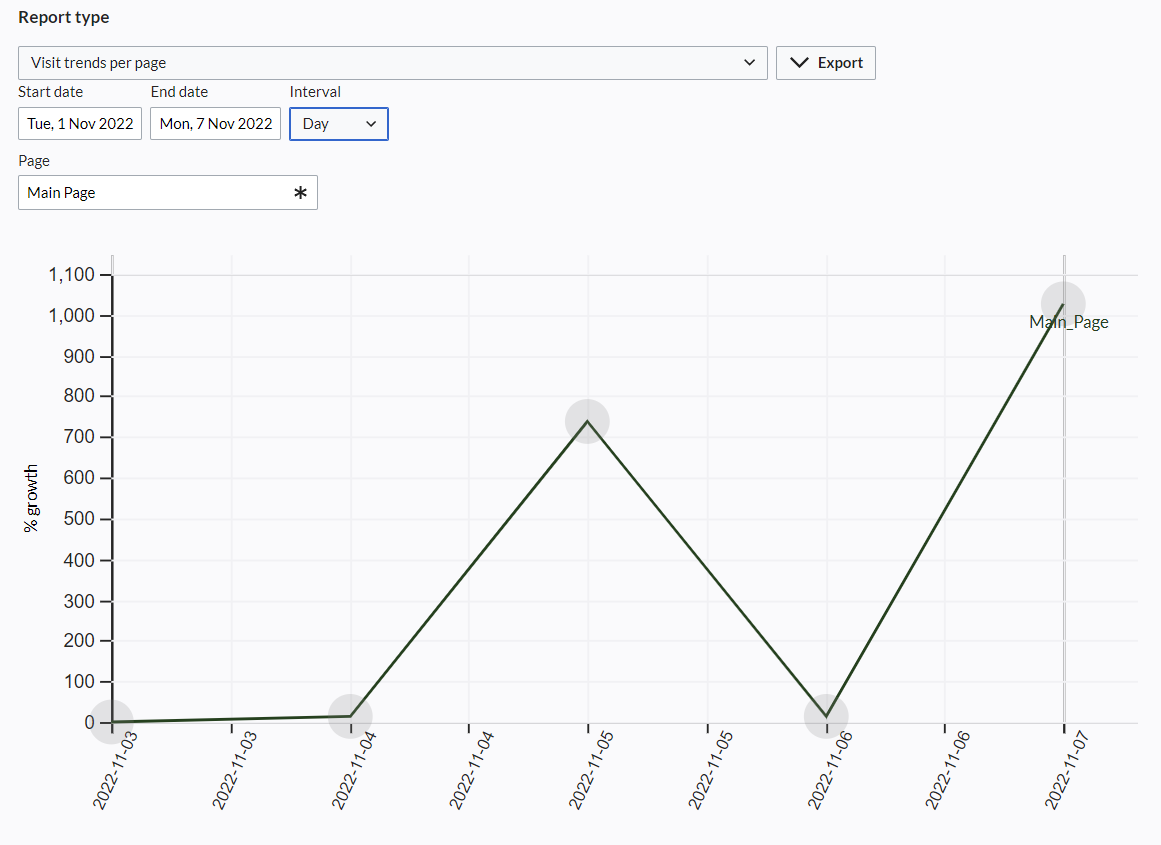Click the Export button
The height and width of the screenshot is (845, 1161).
[x=826, y=63]
